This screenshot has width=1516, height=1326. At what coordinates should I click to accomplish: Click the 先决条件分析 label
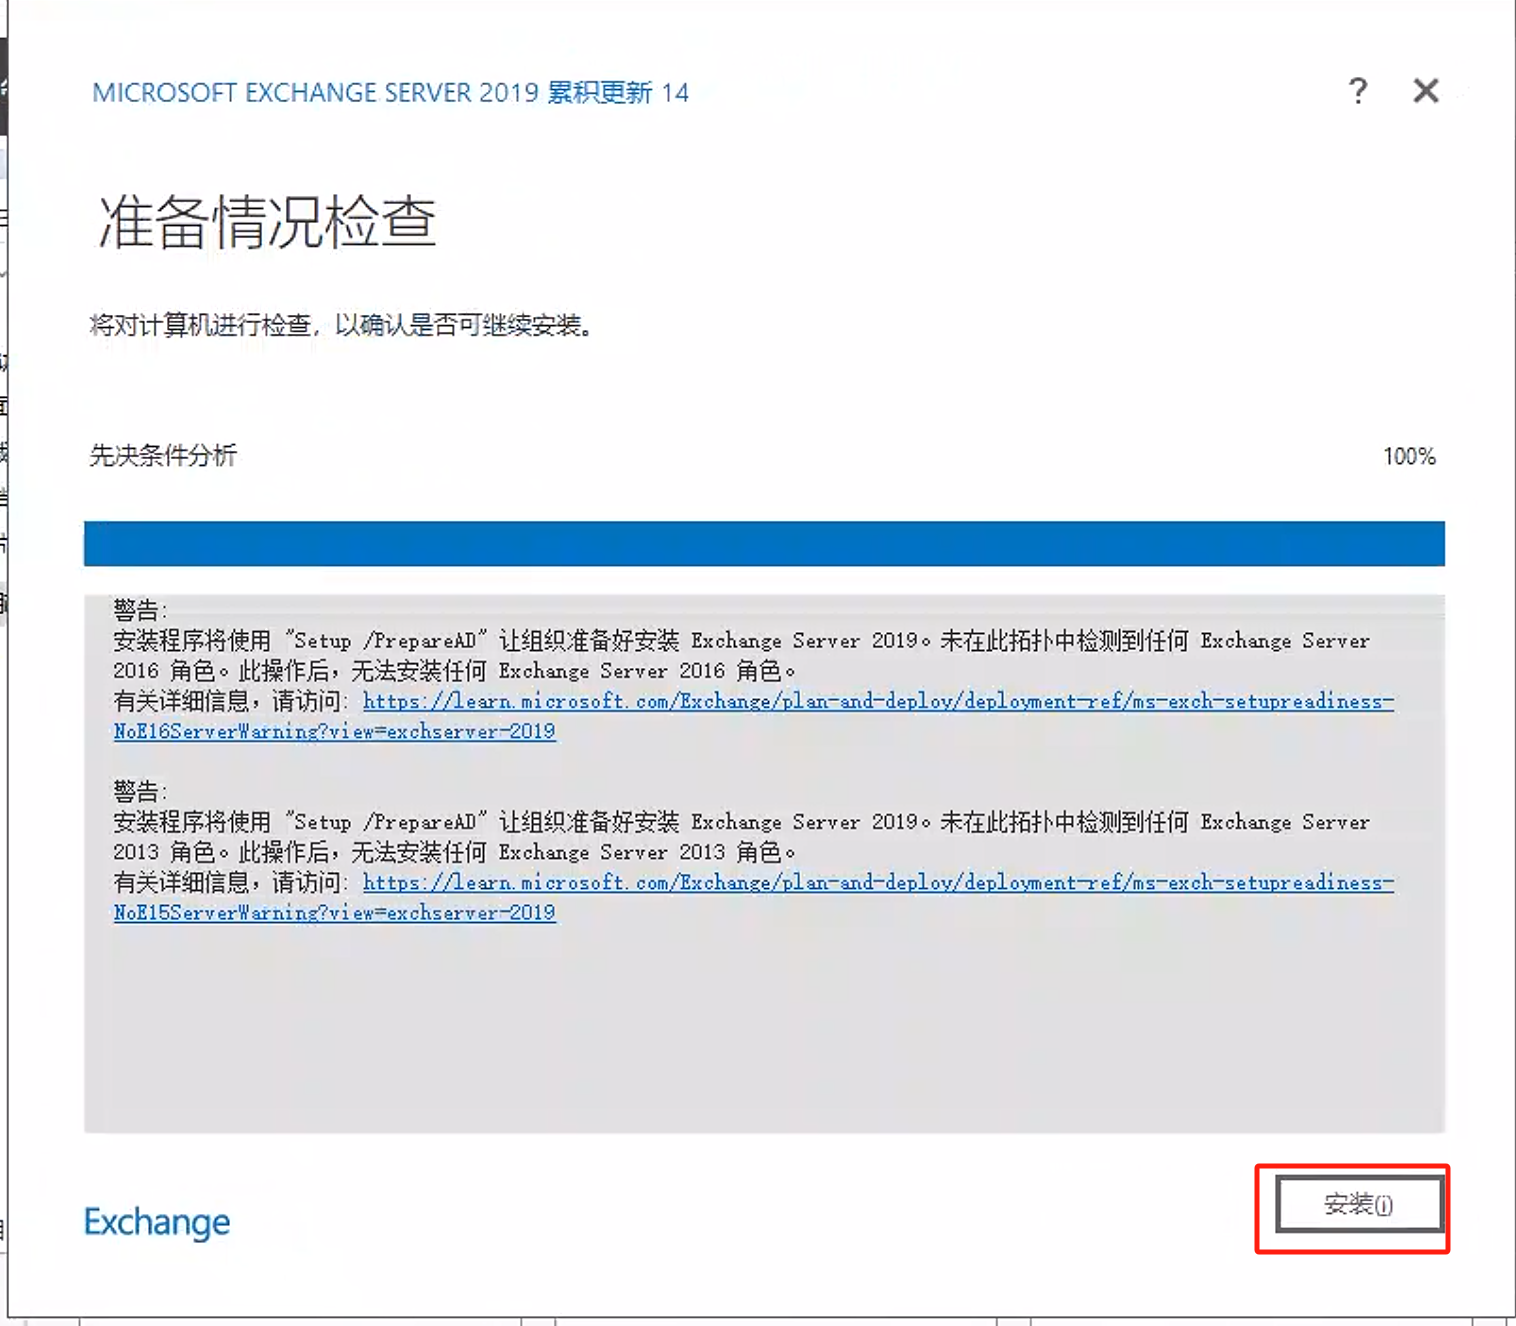point(163,456)
